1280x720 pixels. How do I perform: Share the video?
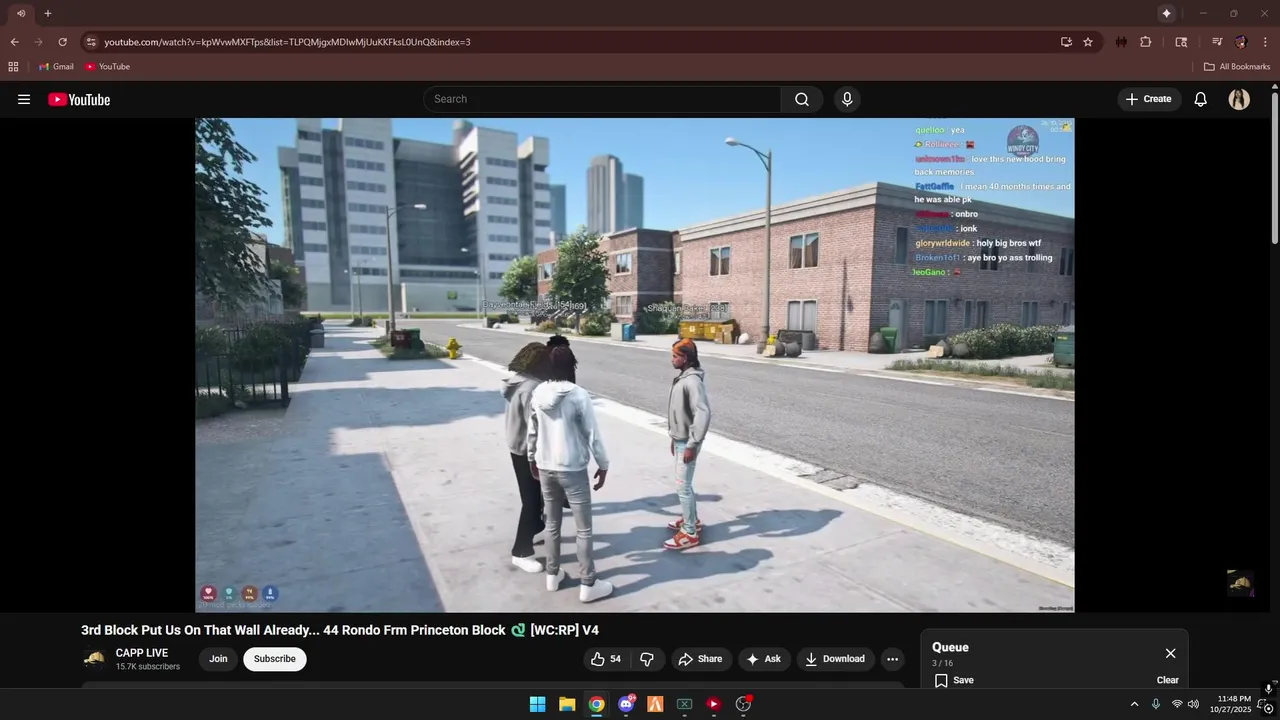(x=700, y=659)
